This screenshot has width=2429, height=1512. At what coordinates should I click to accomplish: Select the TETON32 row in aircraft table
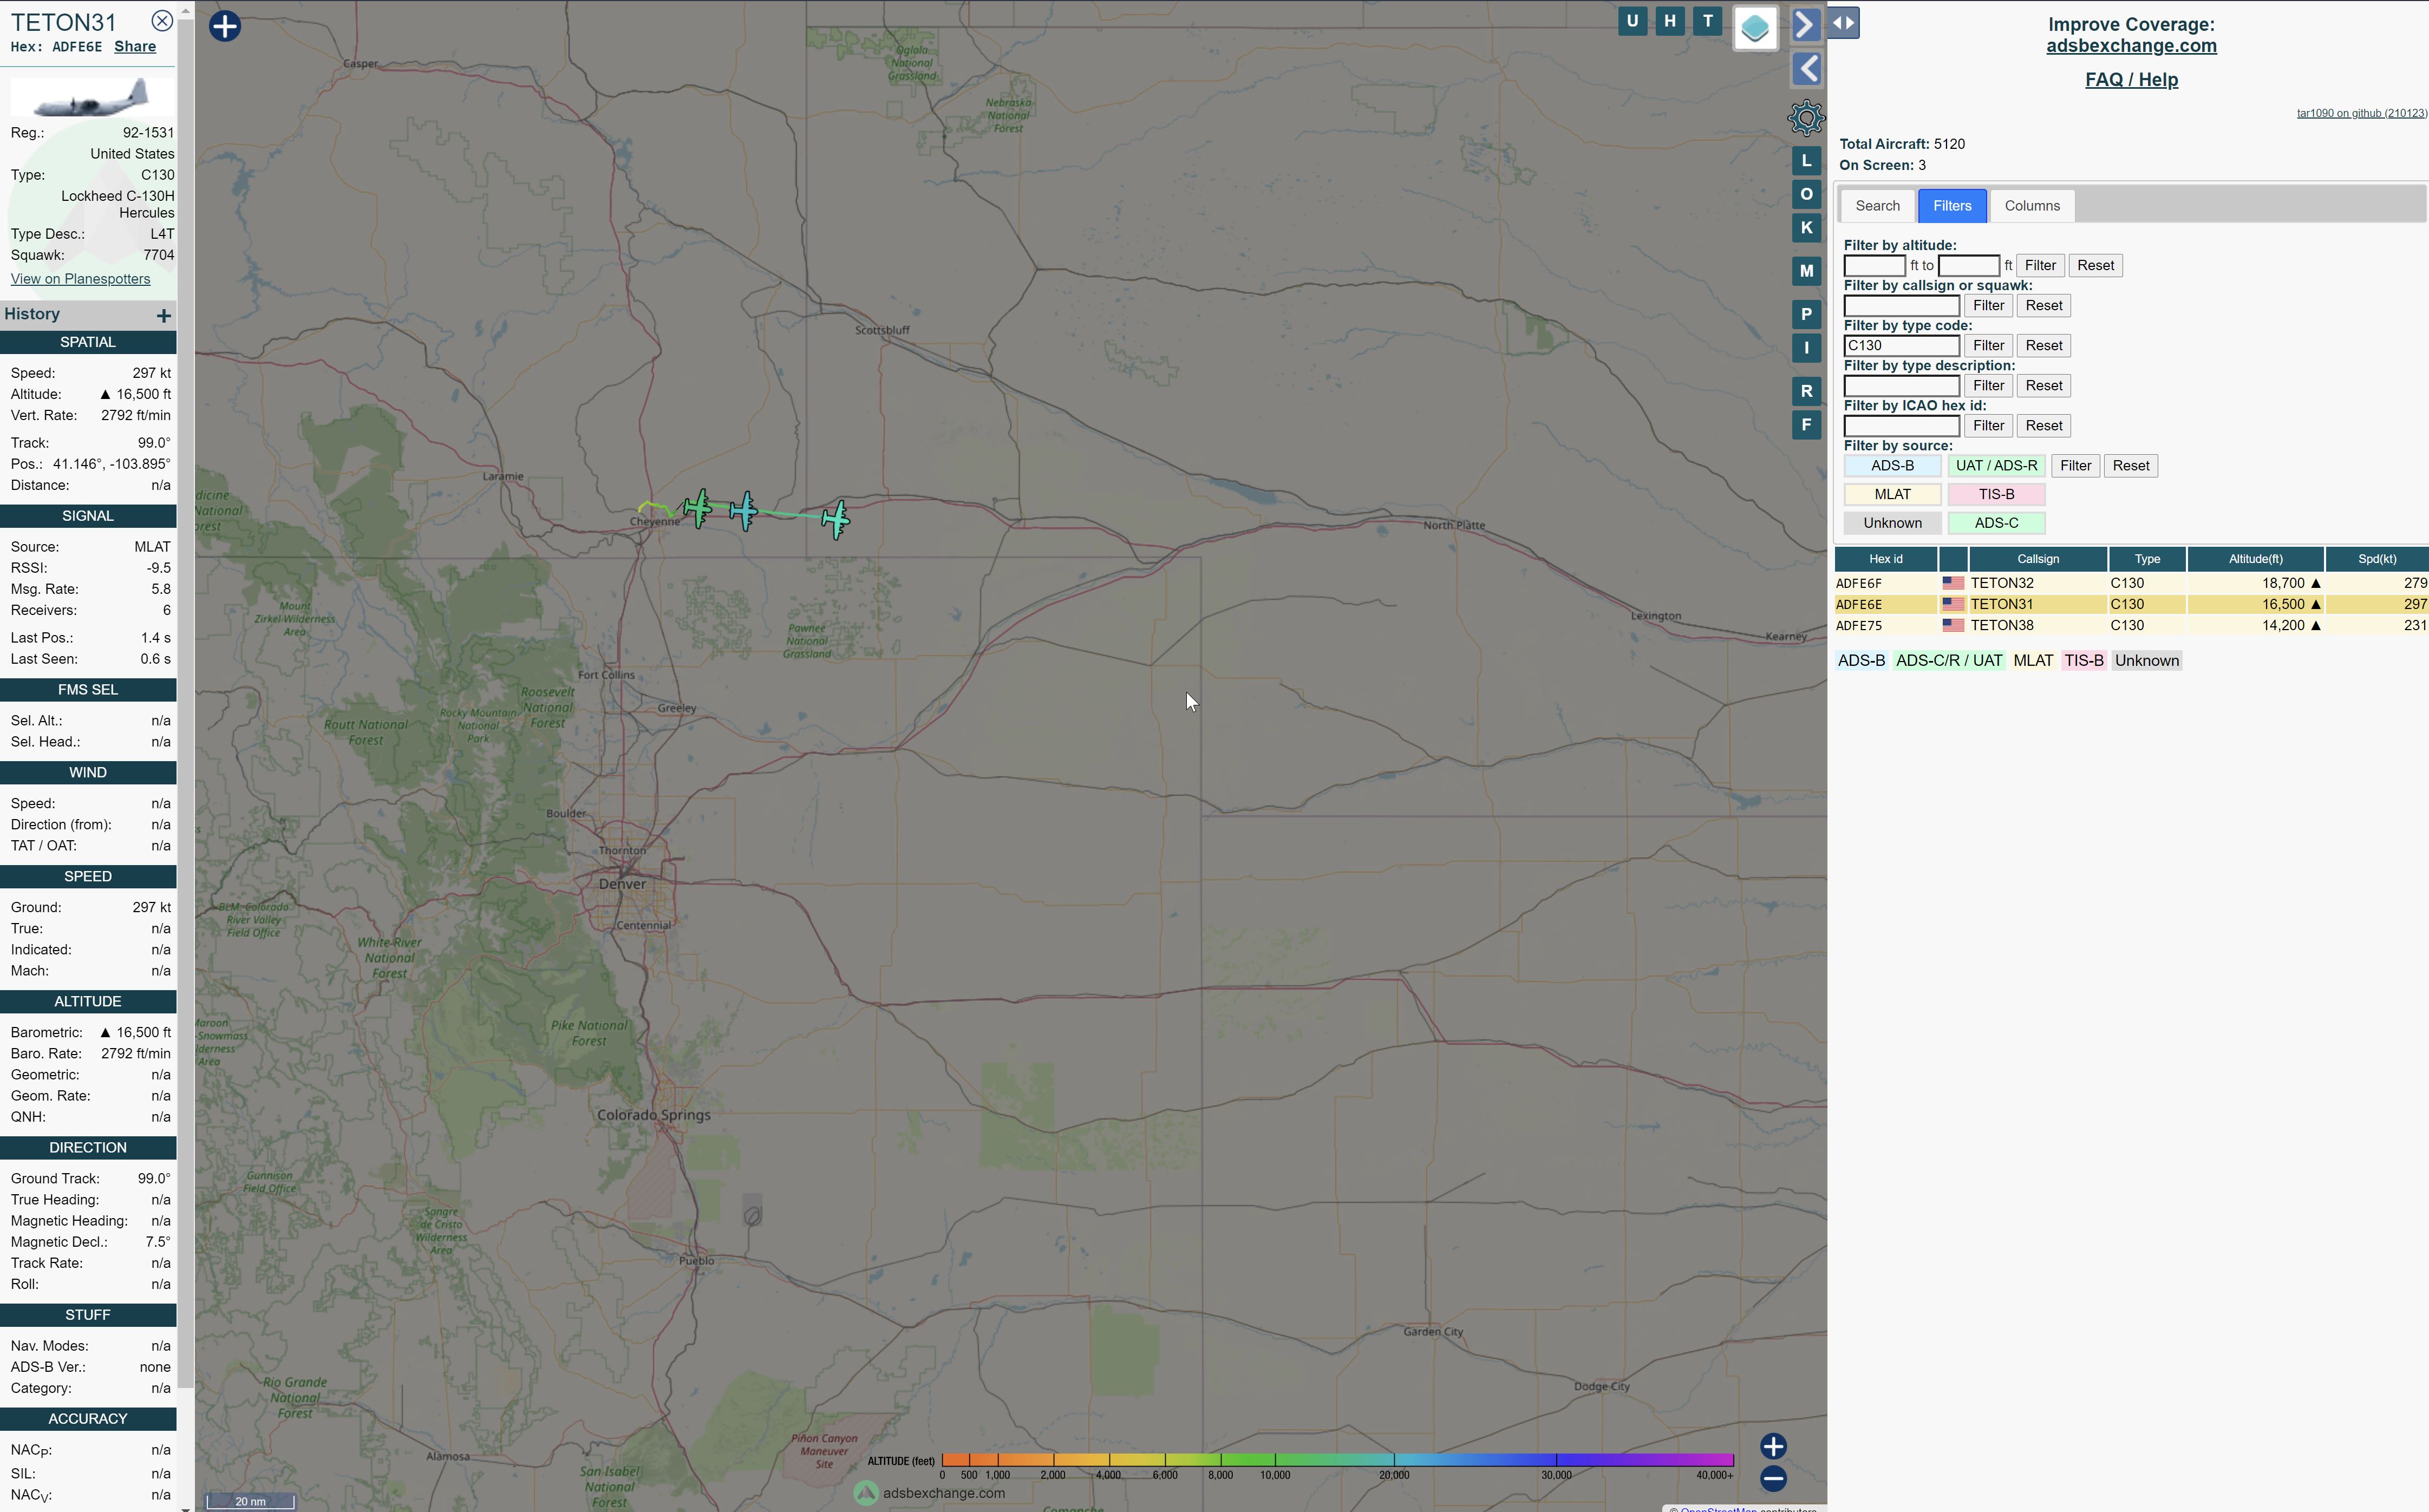[x=2131, y=583]
